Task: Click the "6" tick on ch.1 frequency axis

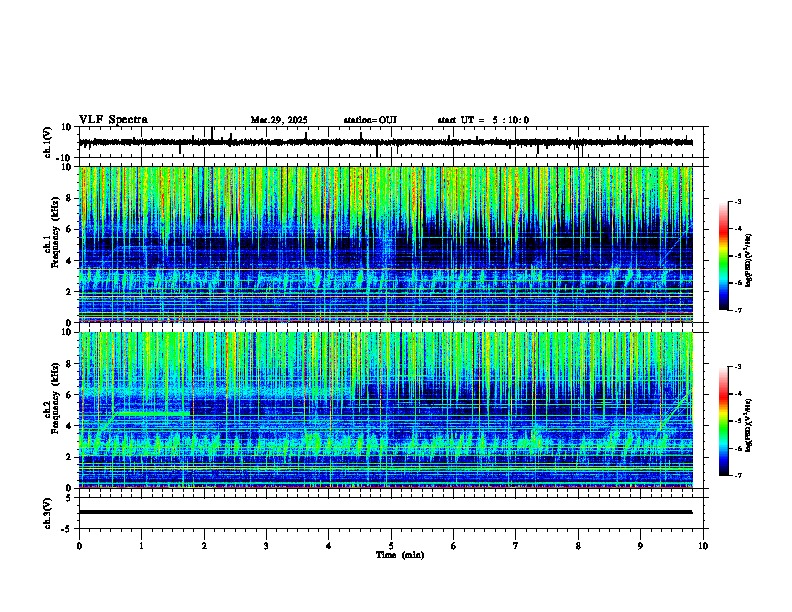Action: [70, 229]
